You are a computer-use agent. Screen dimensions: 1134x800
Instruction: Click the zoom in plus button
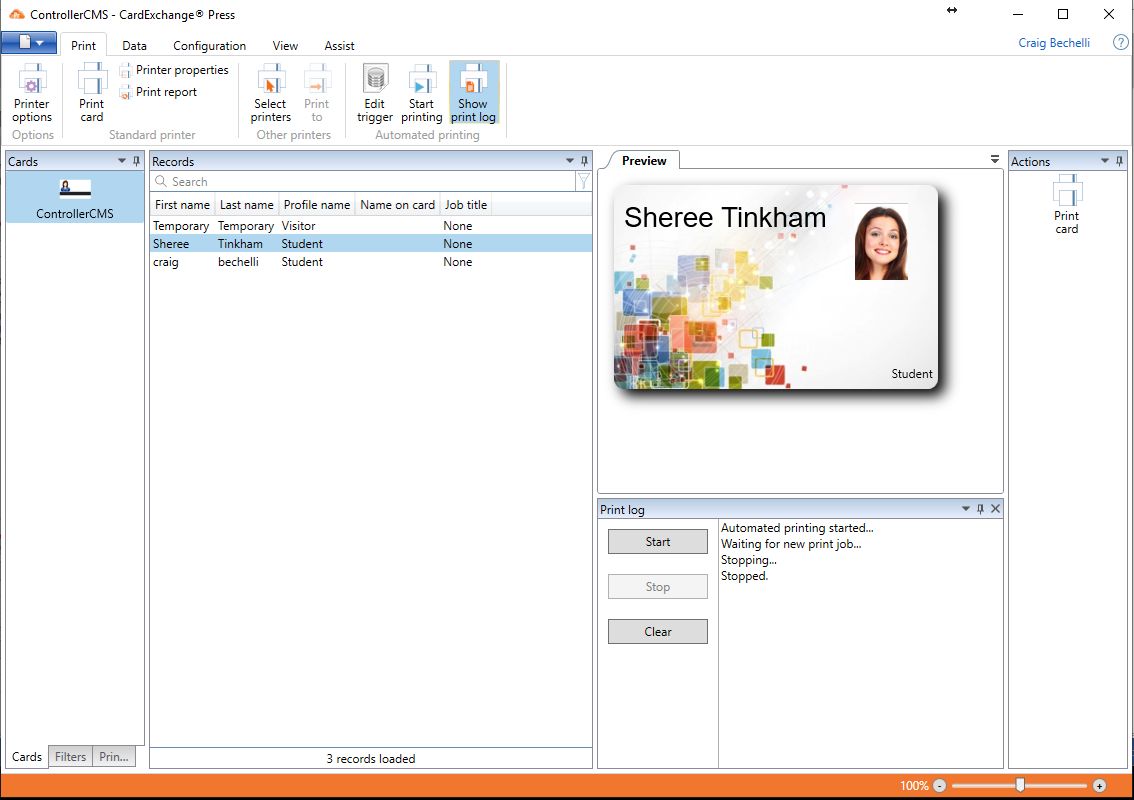[x=1099, y=786]
